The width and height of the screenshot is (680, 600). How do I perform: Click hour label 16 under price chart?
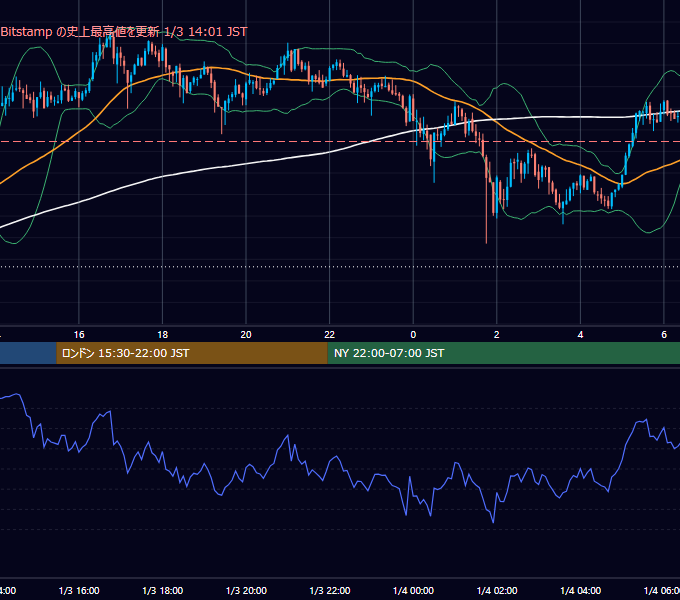click(79, 335)
